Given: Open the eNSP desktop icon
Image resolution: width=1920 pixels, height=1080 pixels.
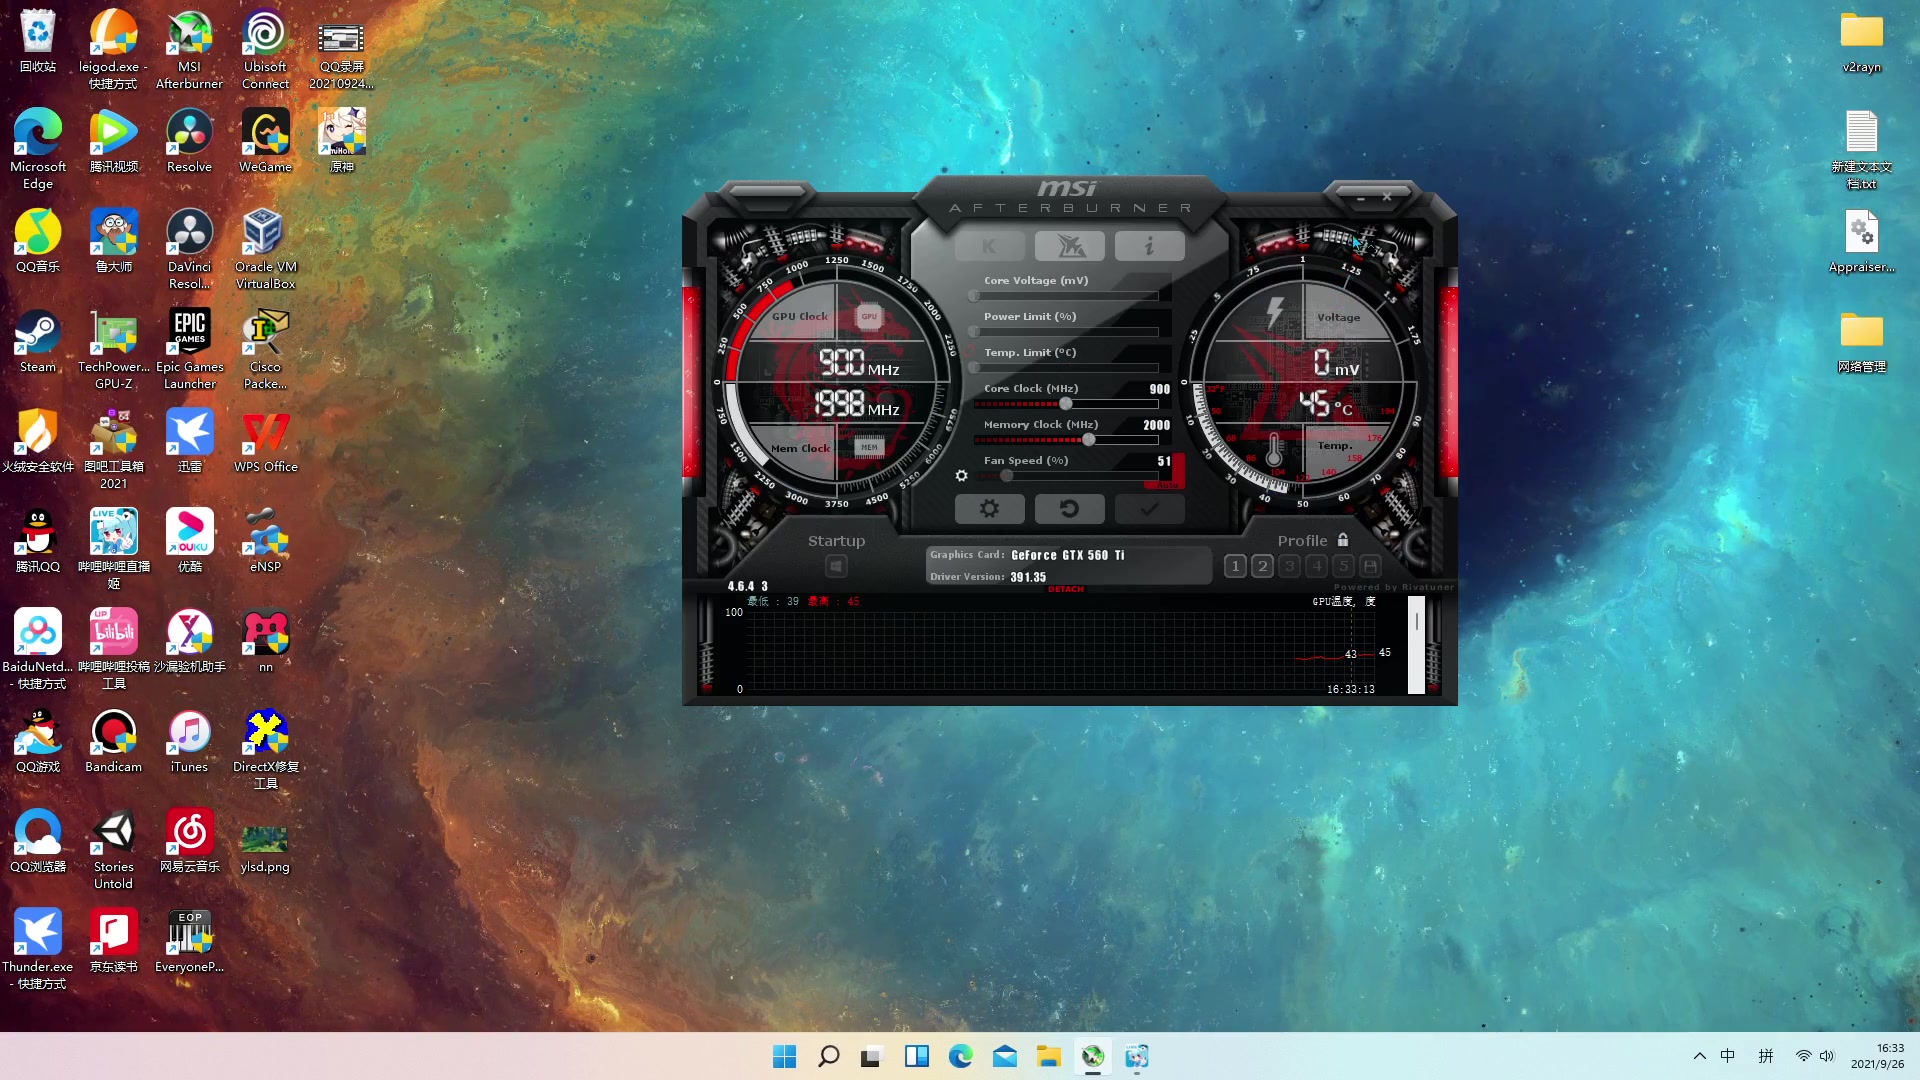Looking at the screenshot, I should click(x=265, y=542).
